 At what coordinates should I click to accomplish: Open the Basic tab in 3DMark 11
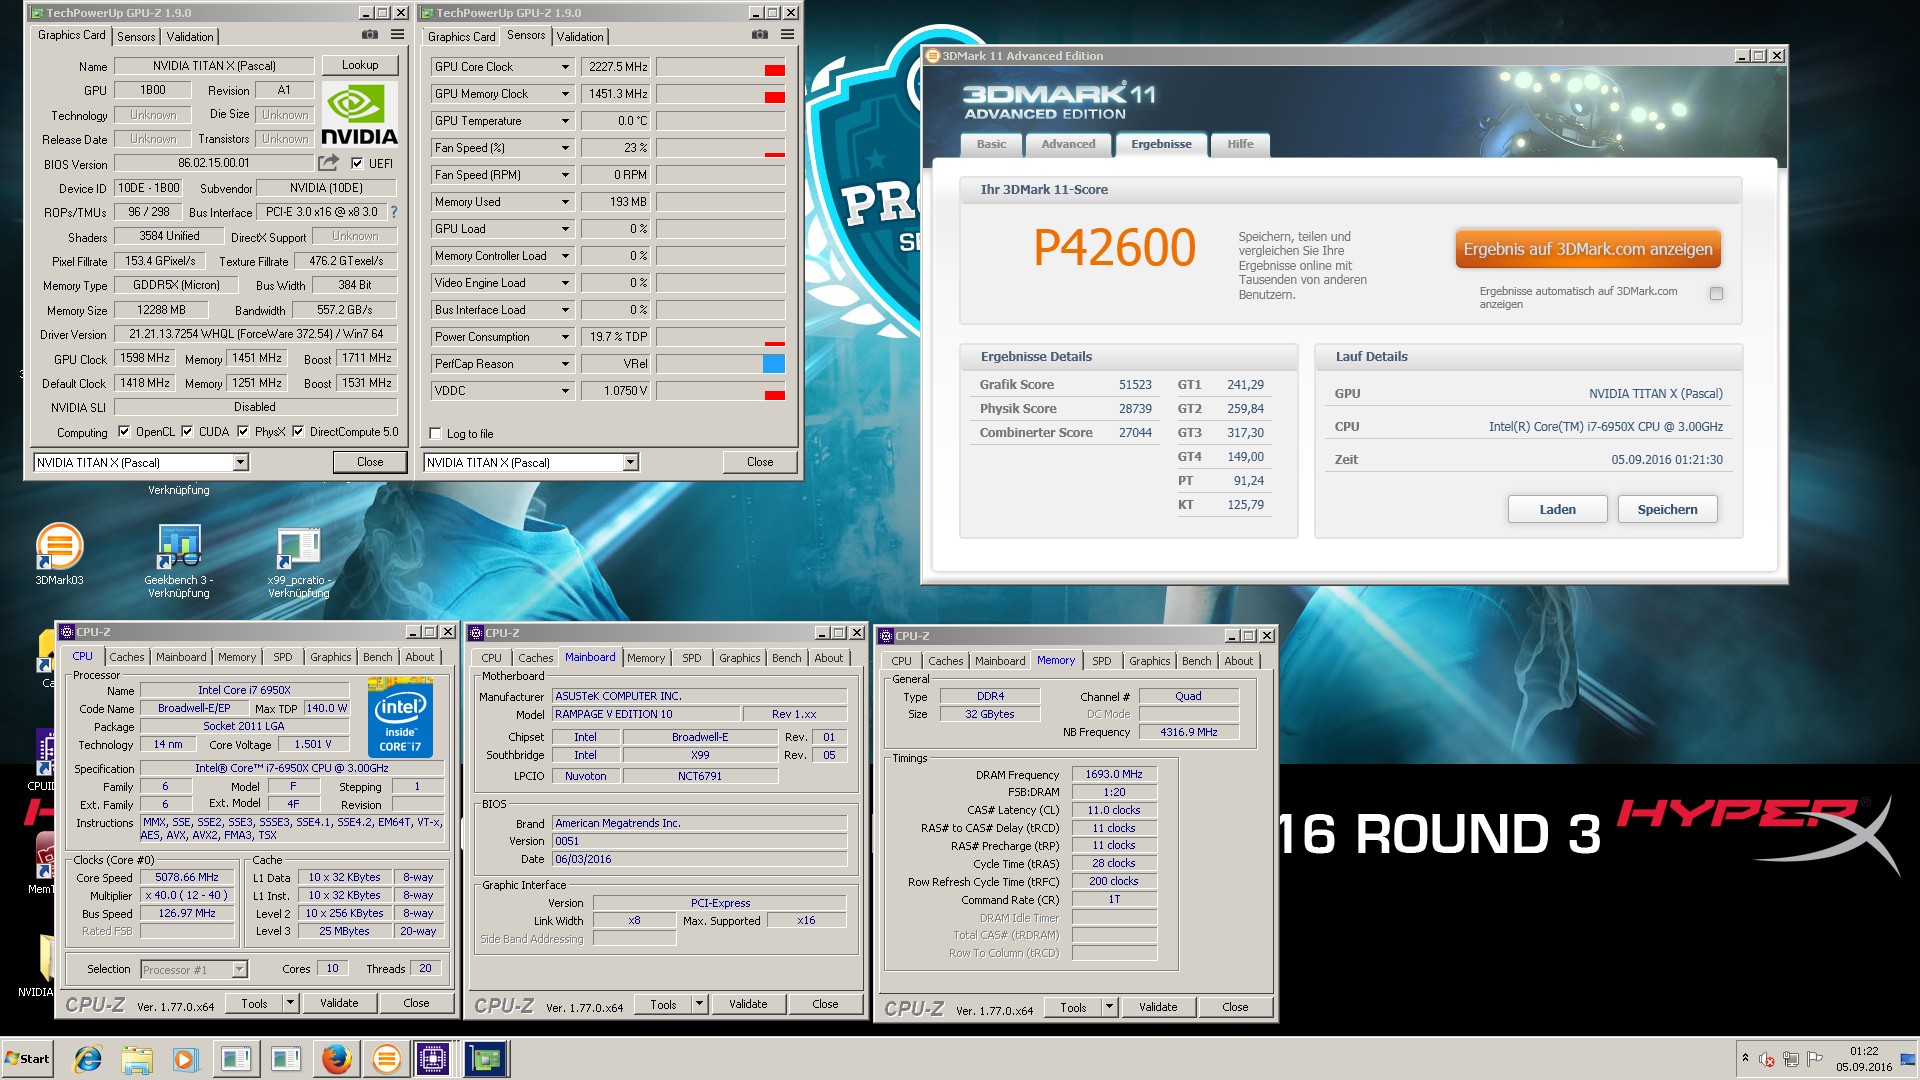coord(992,145)
